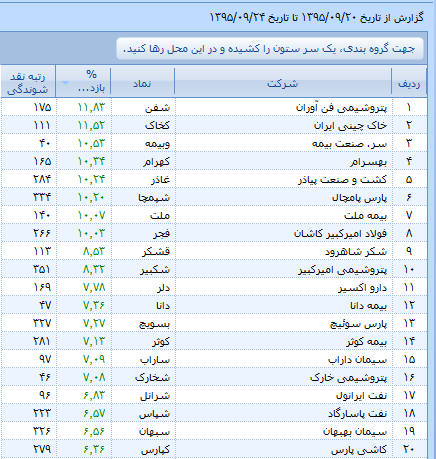Sort by the شرکت column header
This screenshot has width=436, height=459.
(x=283, y=82)
